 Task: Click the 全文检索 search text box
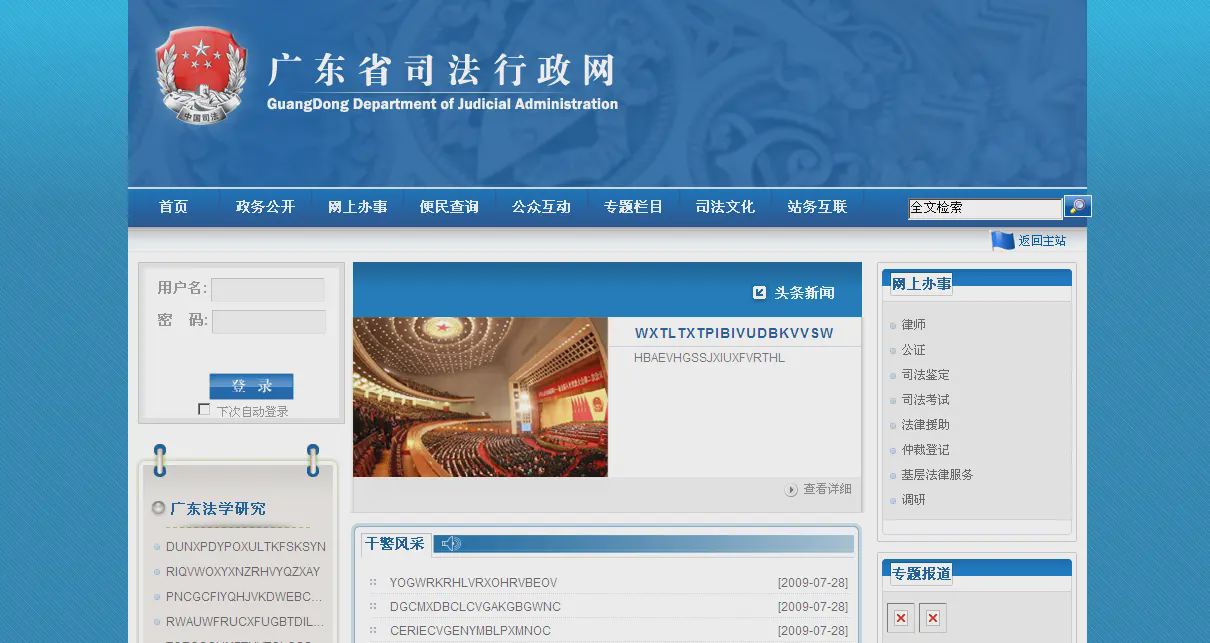point(984,208)
